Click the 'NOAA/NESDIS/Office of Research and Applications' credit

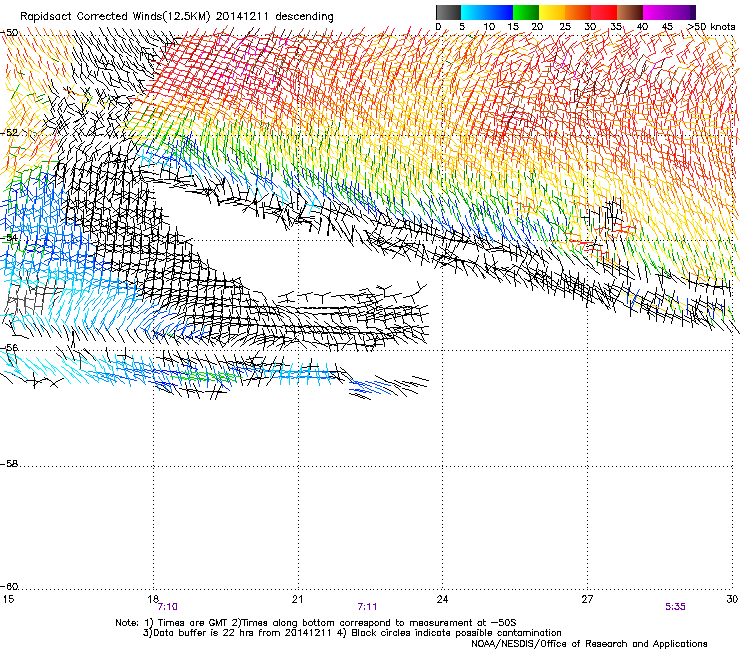[589, 644]
